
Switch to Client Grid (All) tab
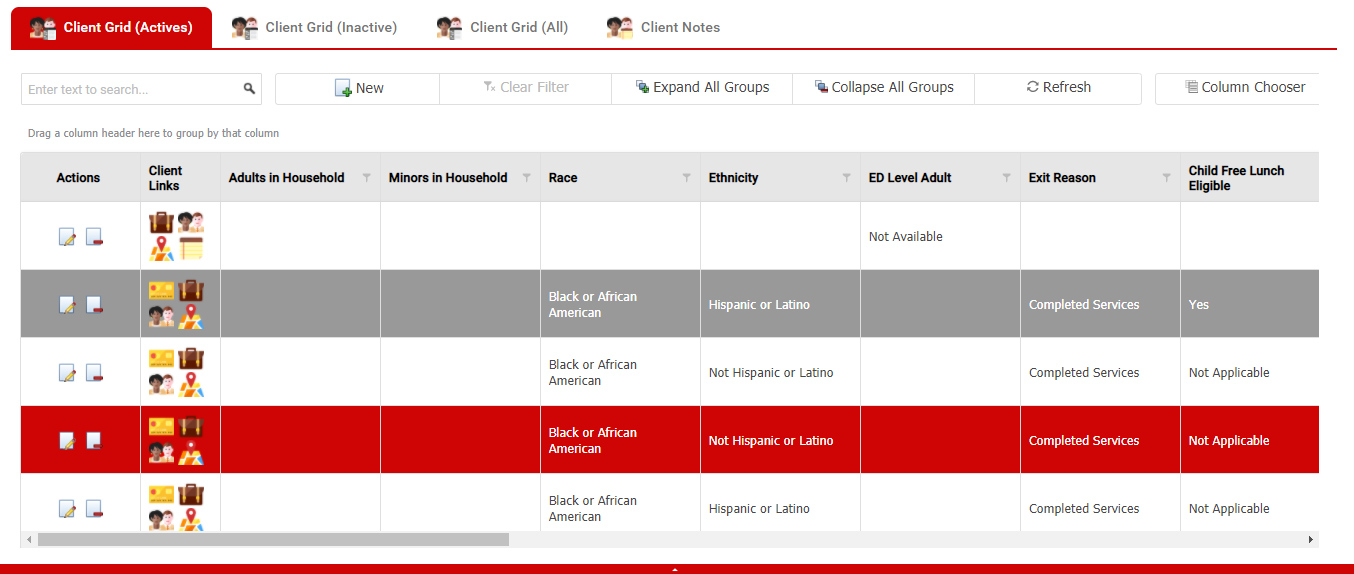pyautogui.click(x=502, y=28)
